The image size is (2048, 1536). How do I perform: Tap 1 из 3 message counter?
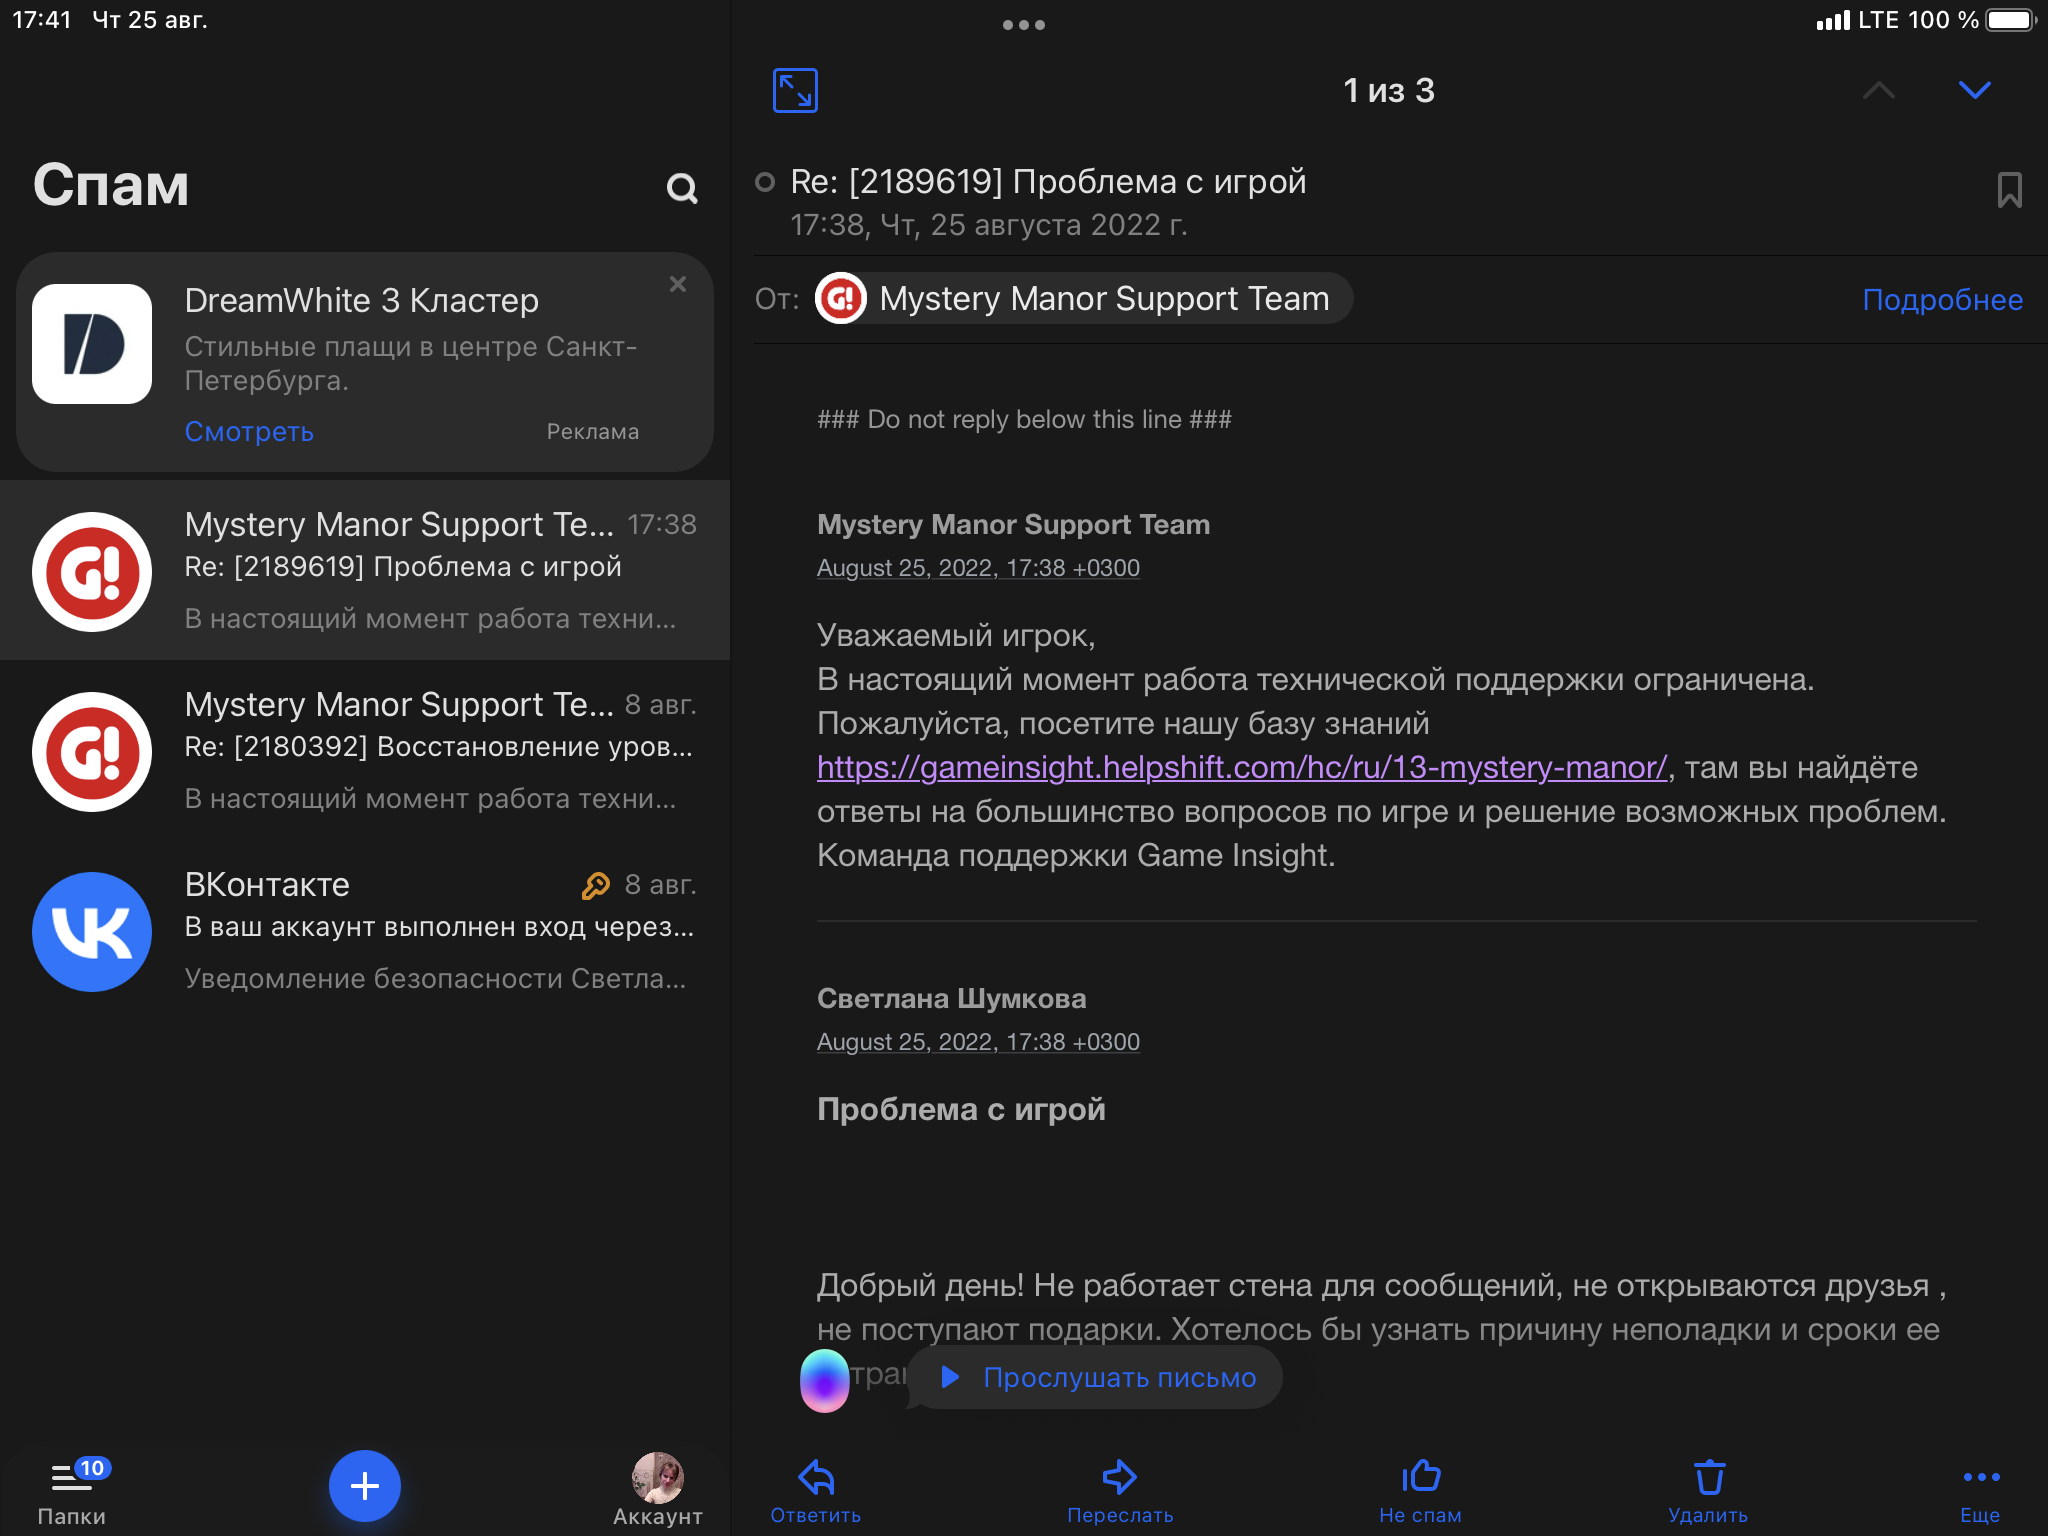pos(1389,91)
